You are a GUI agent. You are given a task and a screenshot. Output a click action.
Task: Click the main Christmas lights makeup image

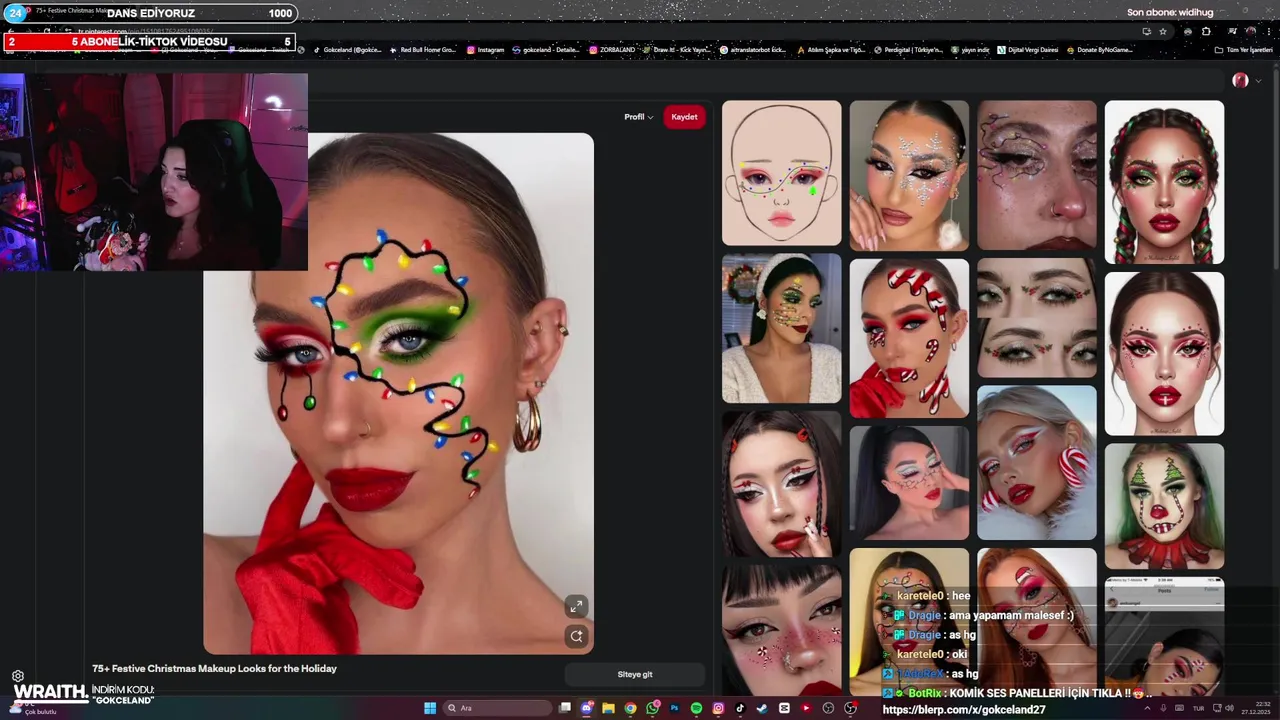pyautogui.click(x=399, y=393)
